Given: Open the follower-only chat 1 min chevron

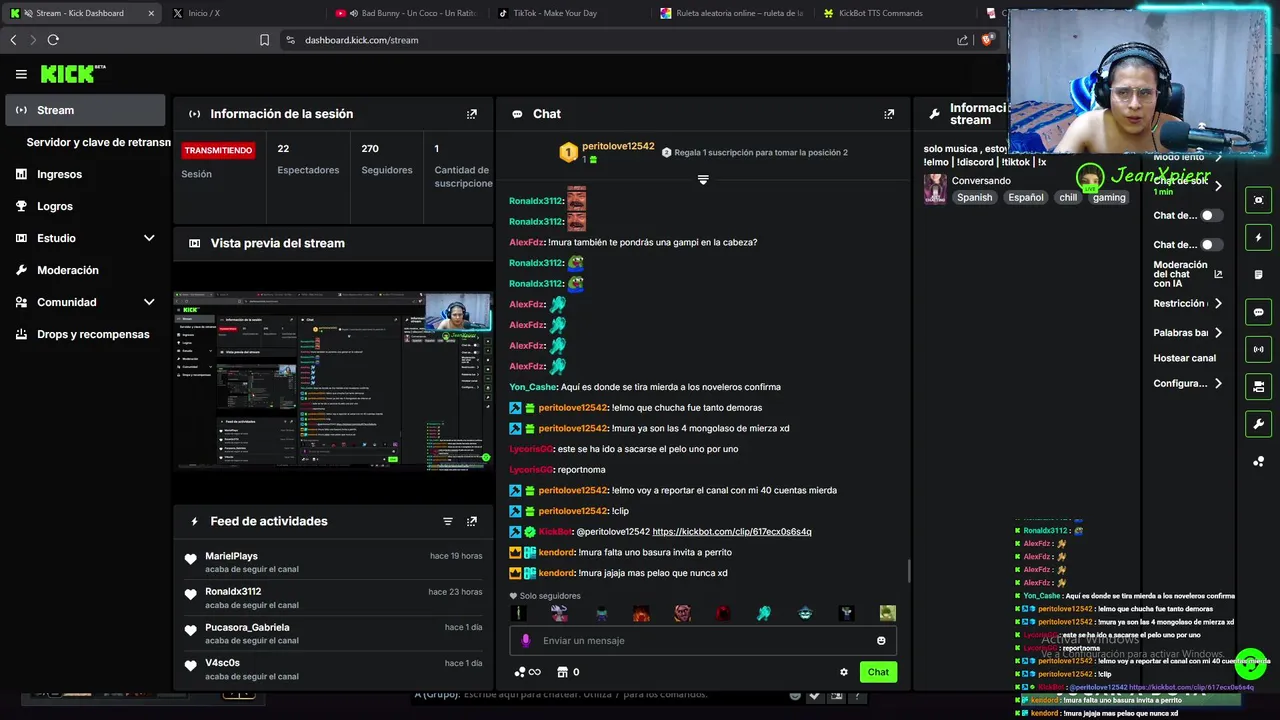Looking at the screenshot, I should pyautogui.click(x=1218, y=186).
